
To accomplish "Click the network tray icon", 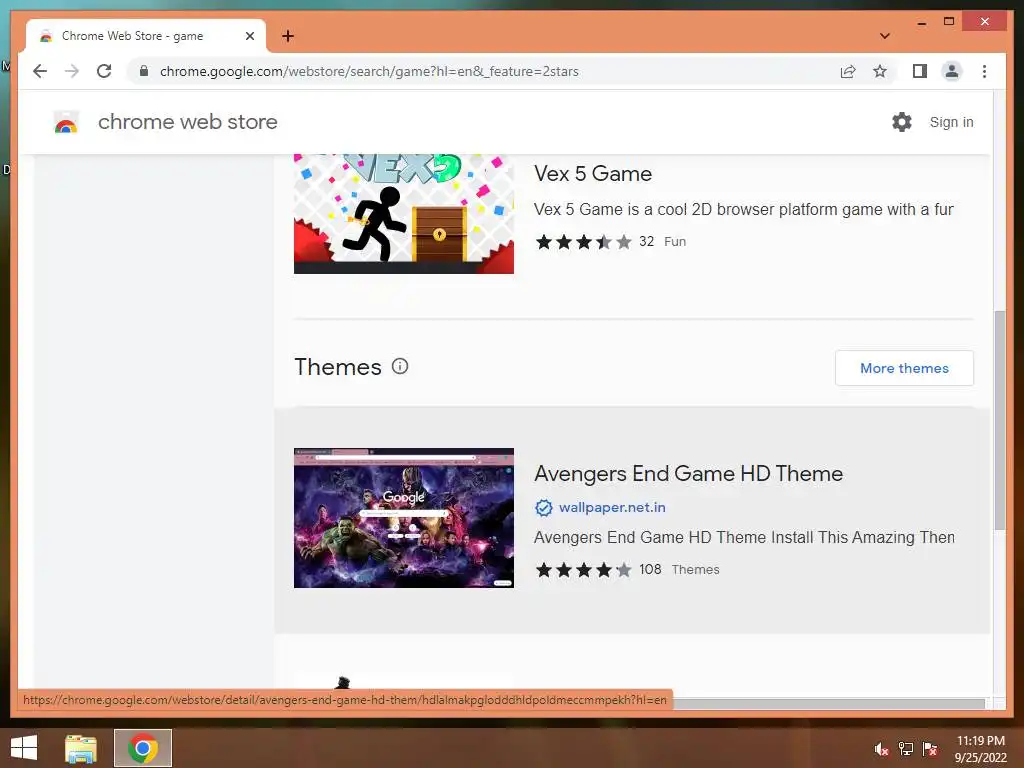I will pos(906,749).
